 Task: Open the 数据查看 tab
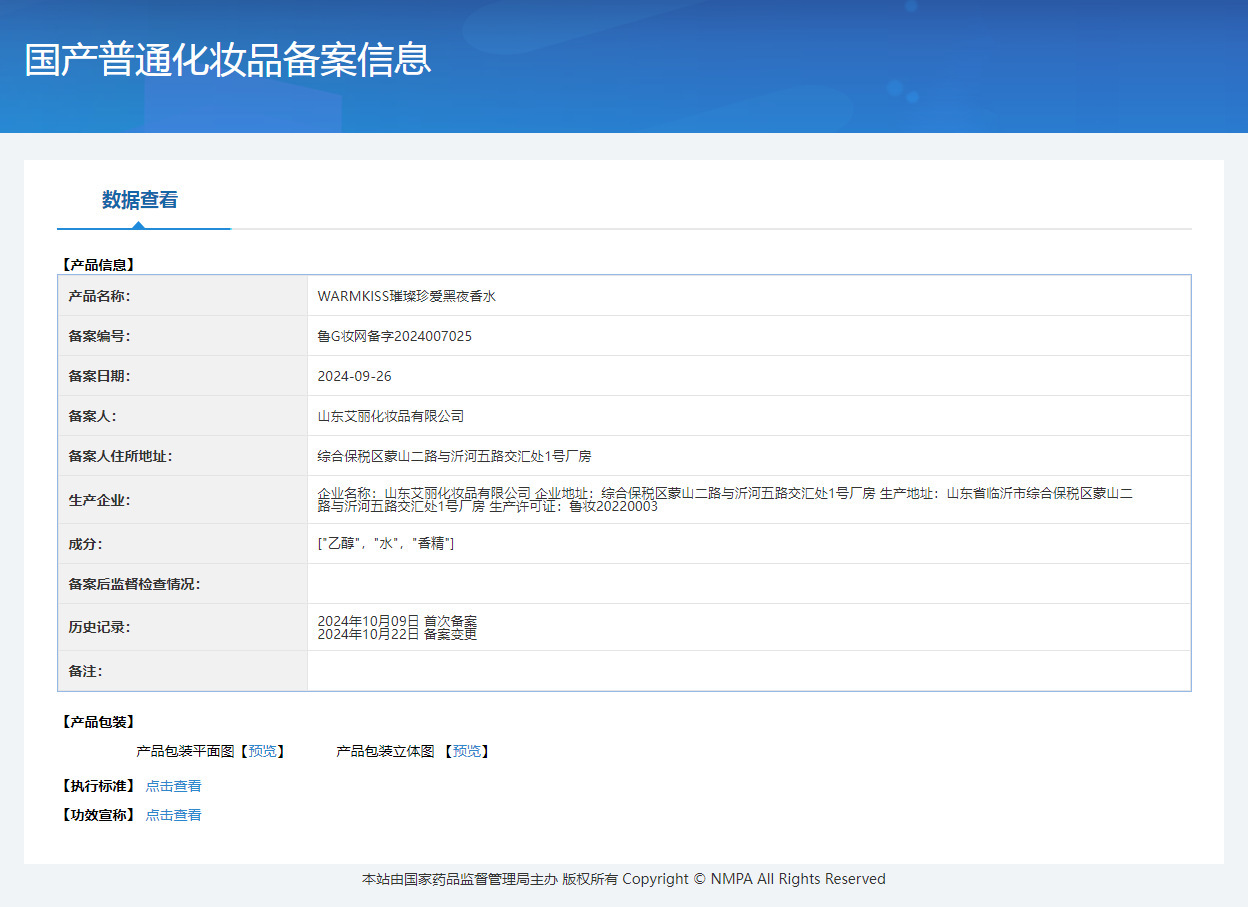pos(140,200)
